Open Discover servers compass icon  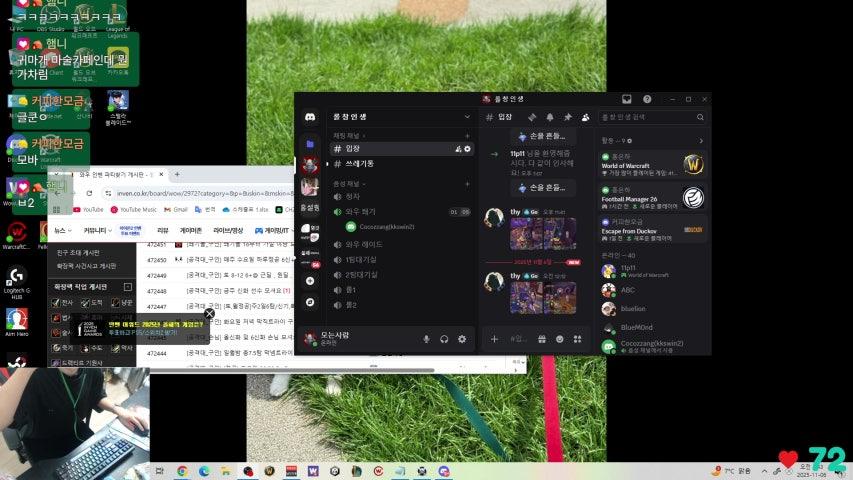(x=310, y=302)
